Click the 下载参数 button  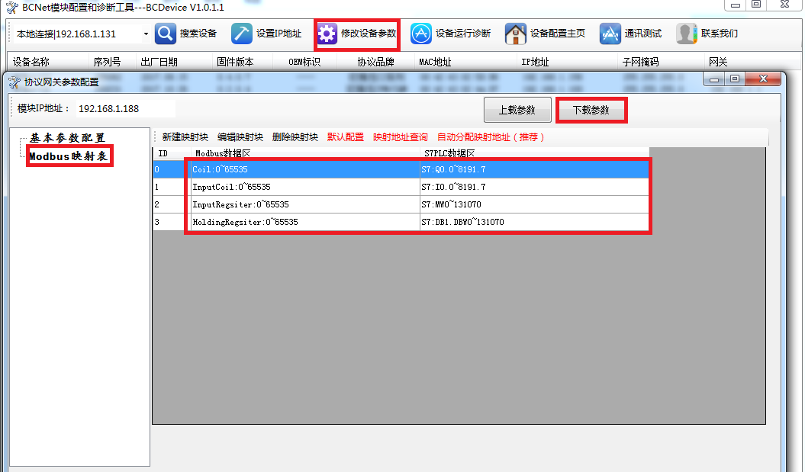click(591, 110)
